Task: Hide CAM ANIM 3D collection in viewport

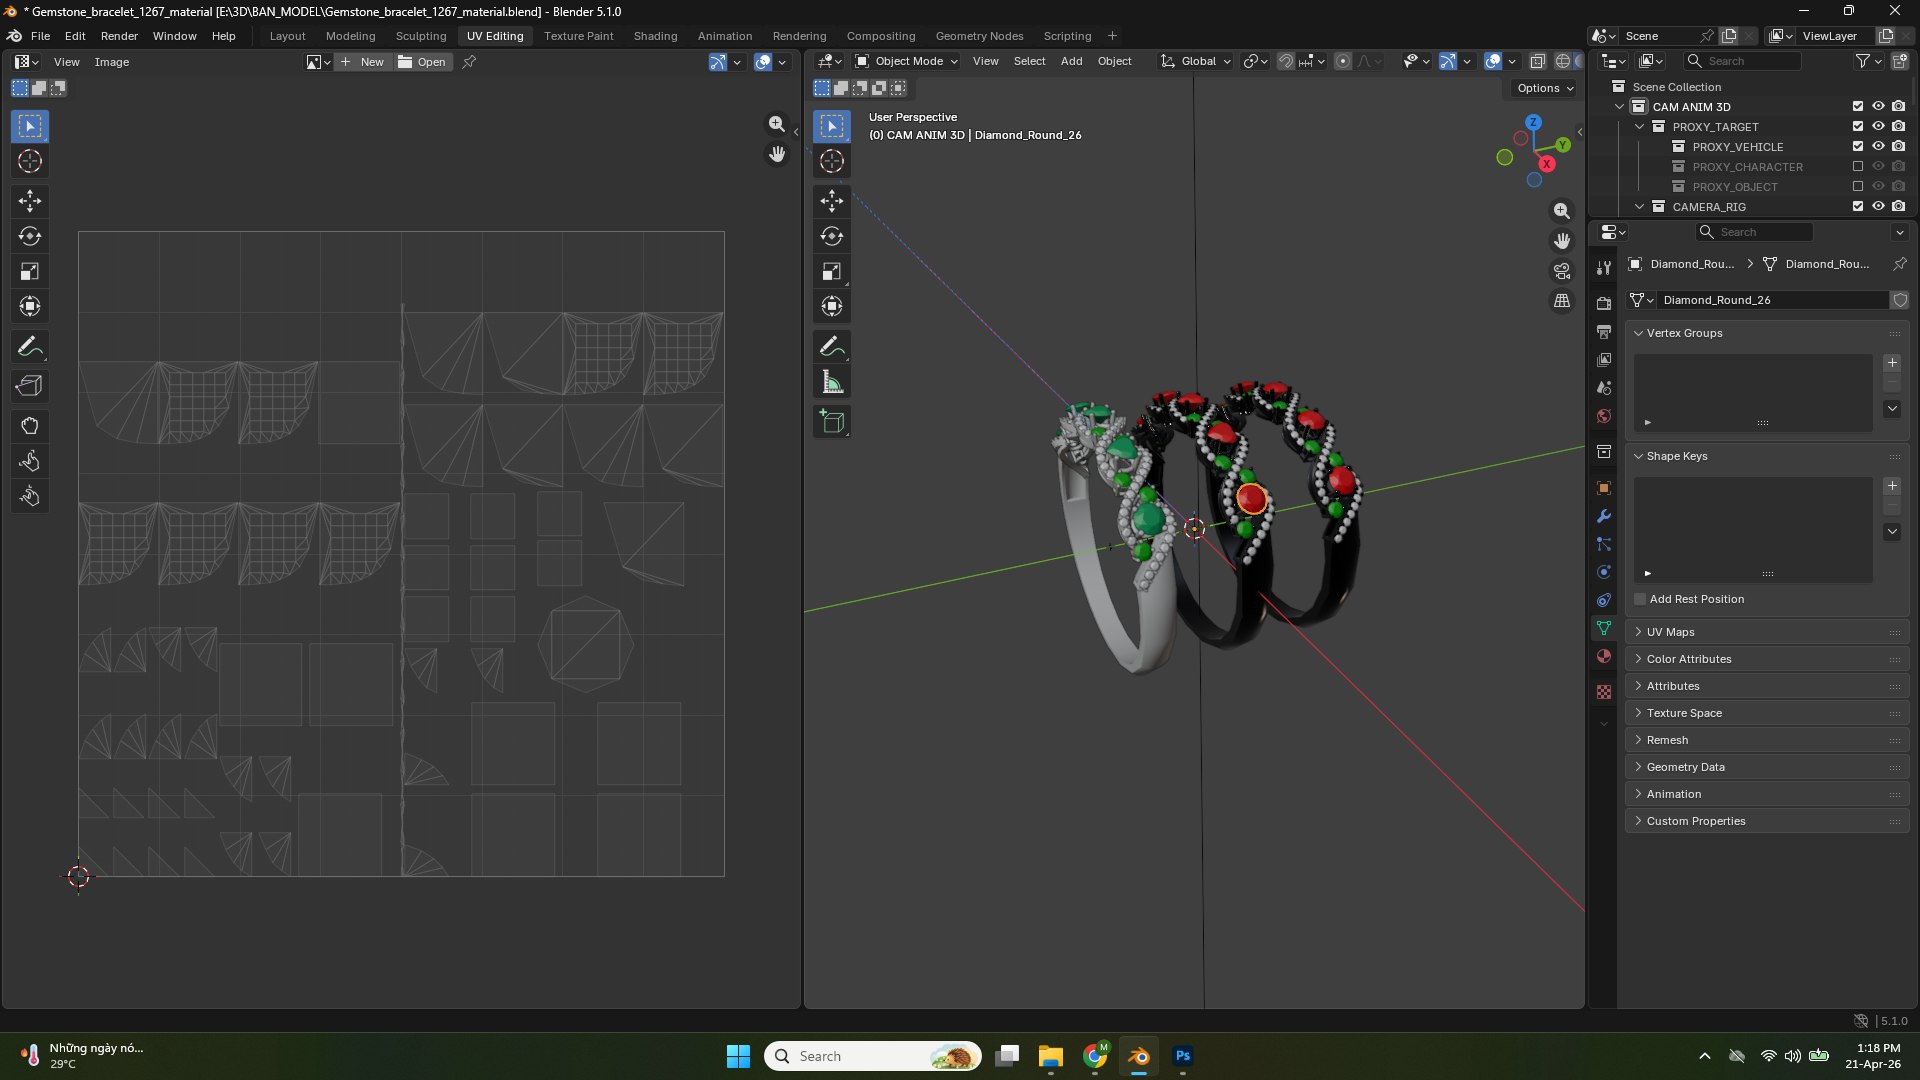Action: tap(1878, 107)
